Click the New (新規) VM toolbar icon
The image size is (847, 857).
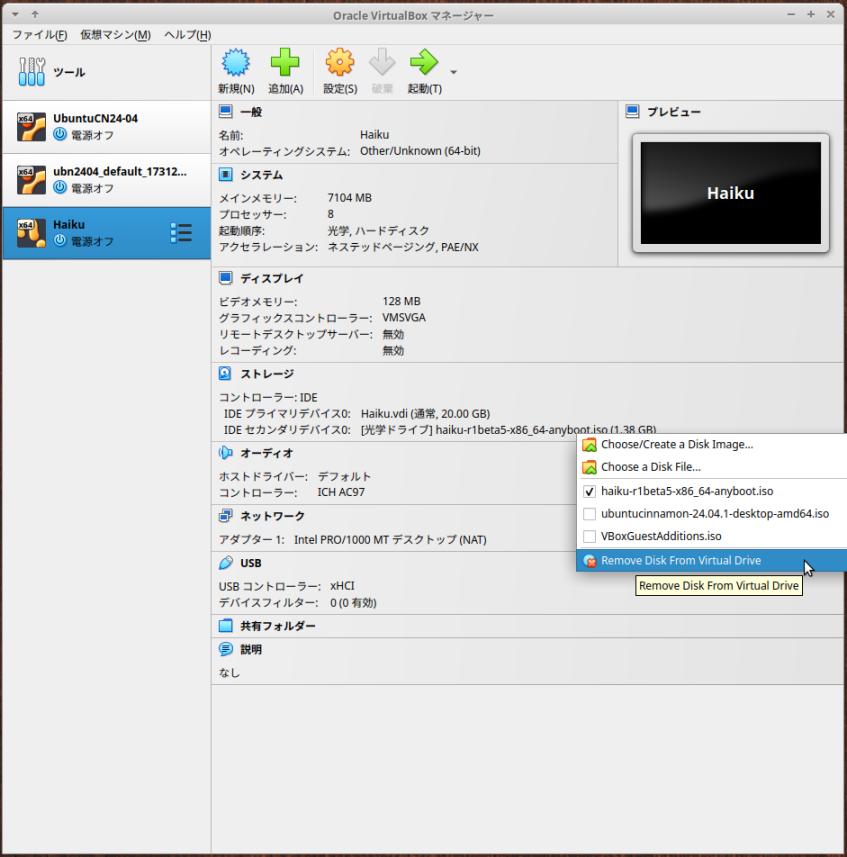236,62
